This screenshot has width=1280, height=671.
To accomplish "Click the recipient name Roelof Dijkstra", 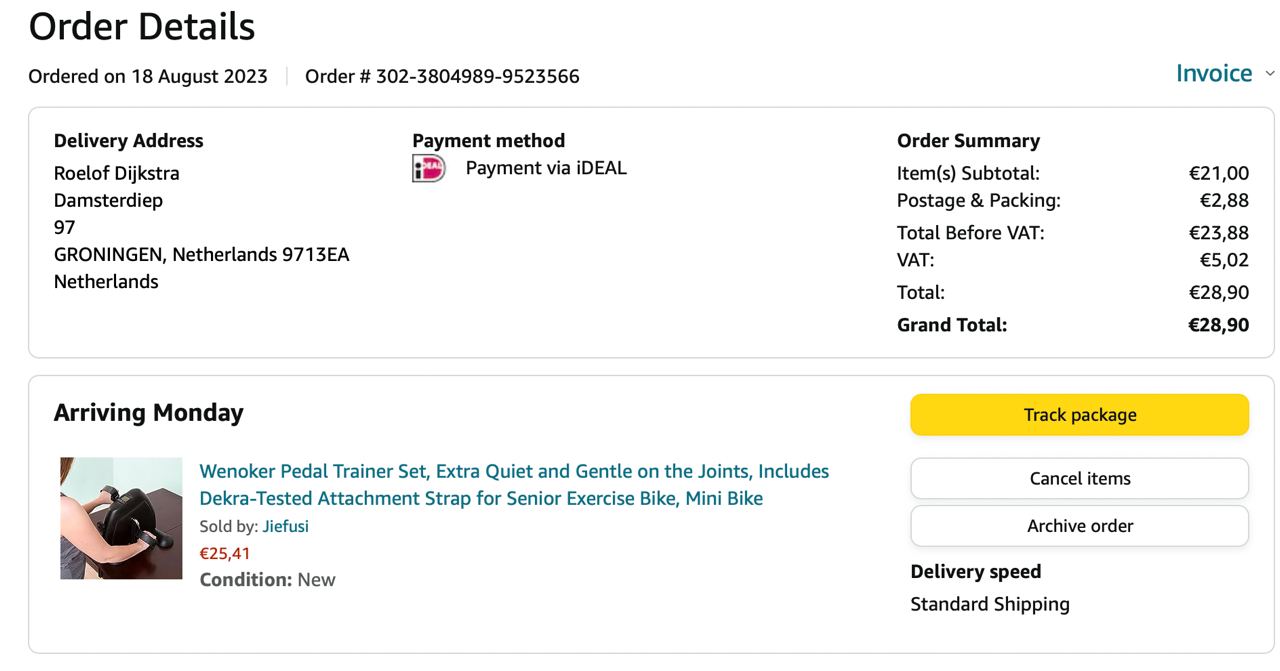I will (x=117, y=173).
